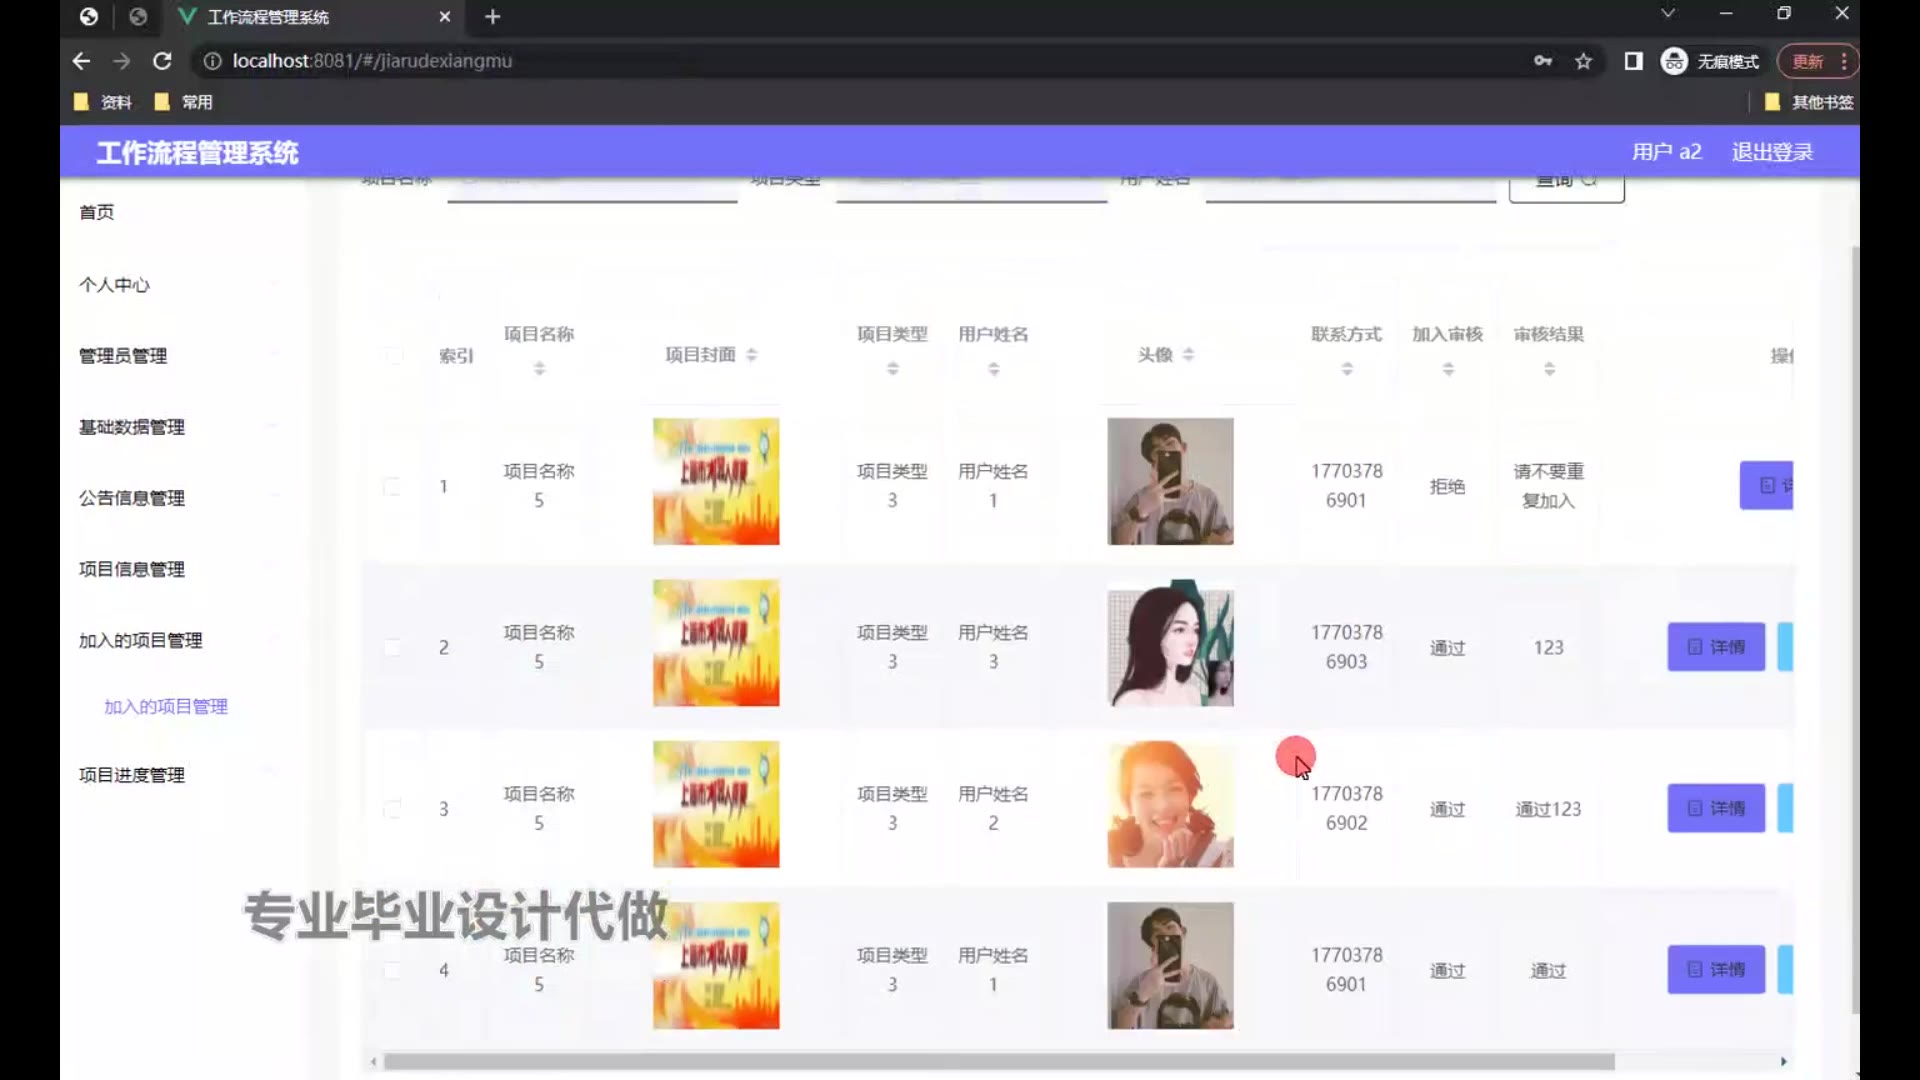Expand the 个人中心 sidebar menu

(x=115, y=285)
